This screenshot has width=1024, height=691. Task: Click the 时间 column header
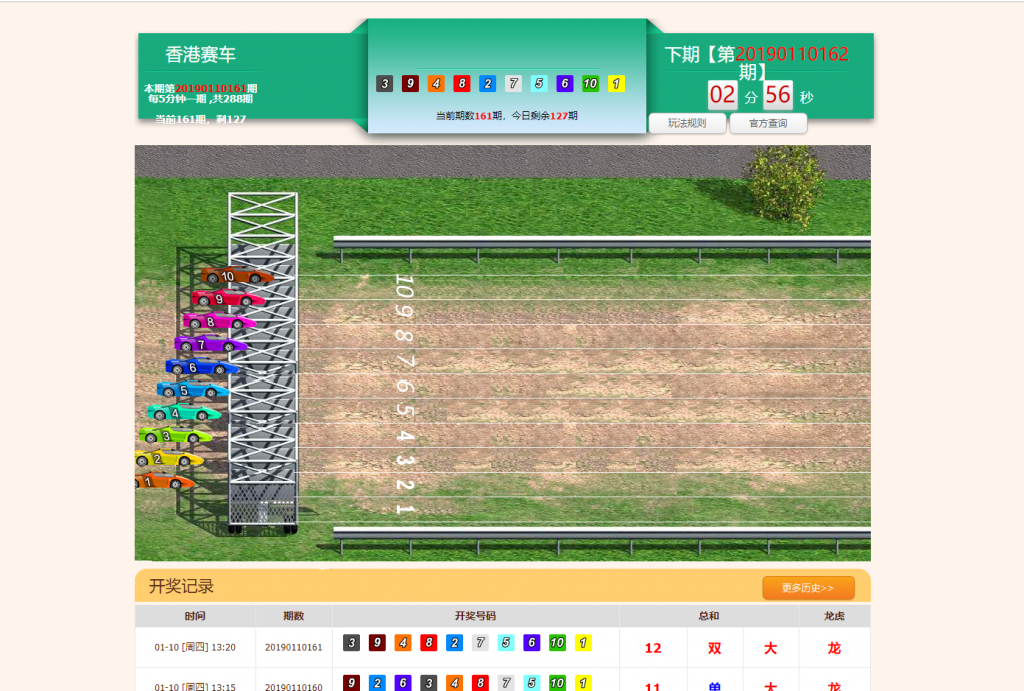(x=195, y=617)
